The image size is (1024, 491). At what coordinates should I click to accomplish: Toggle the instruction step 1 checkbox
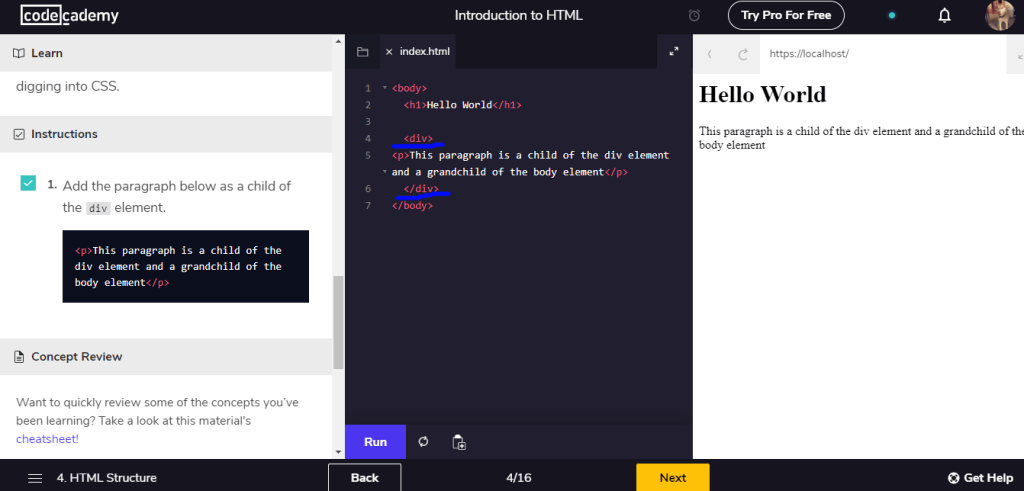[29, 184]
